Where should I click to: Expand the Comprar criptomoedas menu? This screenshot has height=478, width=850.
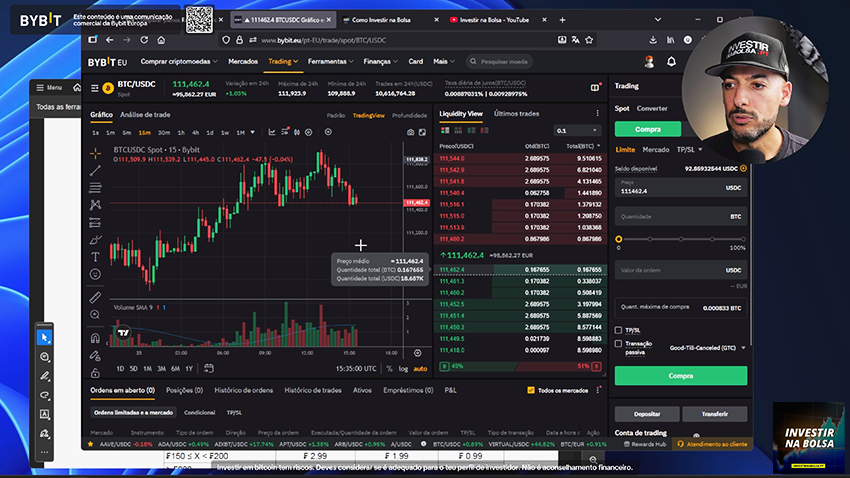pos(179,61)
